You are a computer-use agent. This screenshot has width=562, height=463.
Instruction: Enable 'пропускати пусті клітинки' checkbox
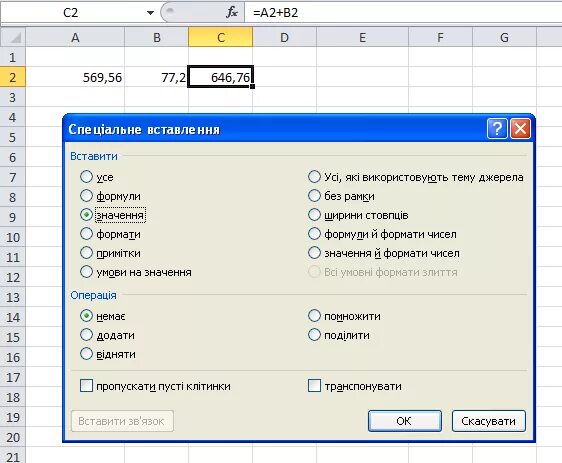(86, 386)
